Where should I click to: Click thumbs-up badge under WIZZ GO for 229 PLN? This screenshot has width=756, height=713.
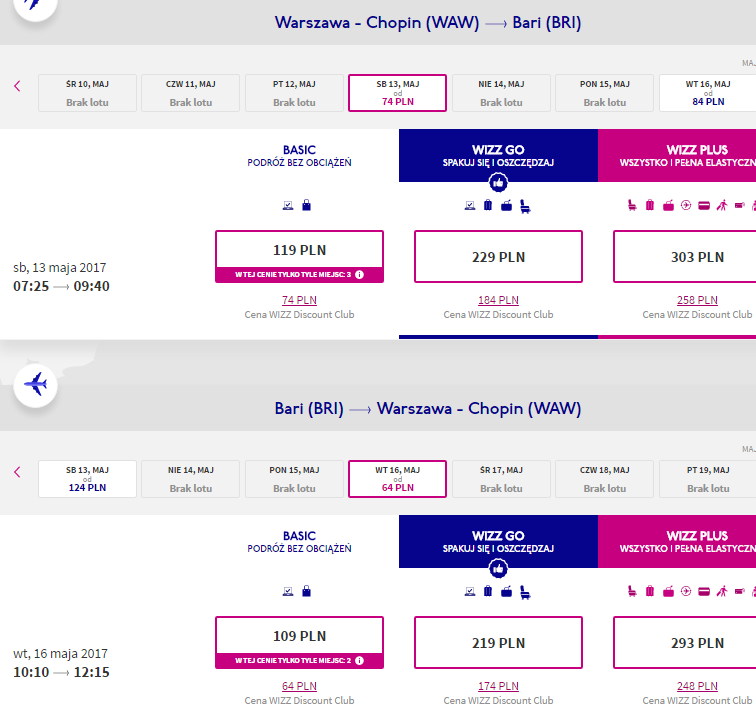click(498, 183)
